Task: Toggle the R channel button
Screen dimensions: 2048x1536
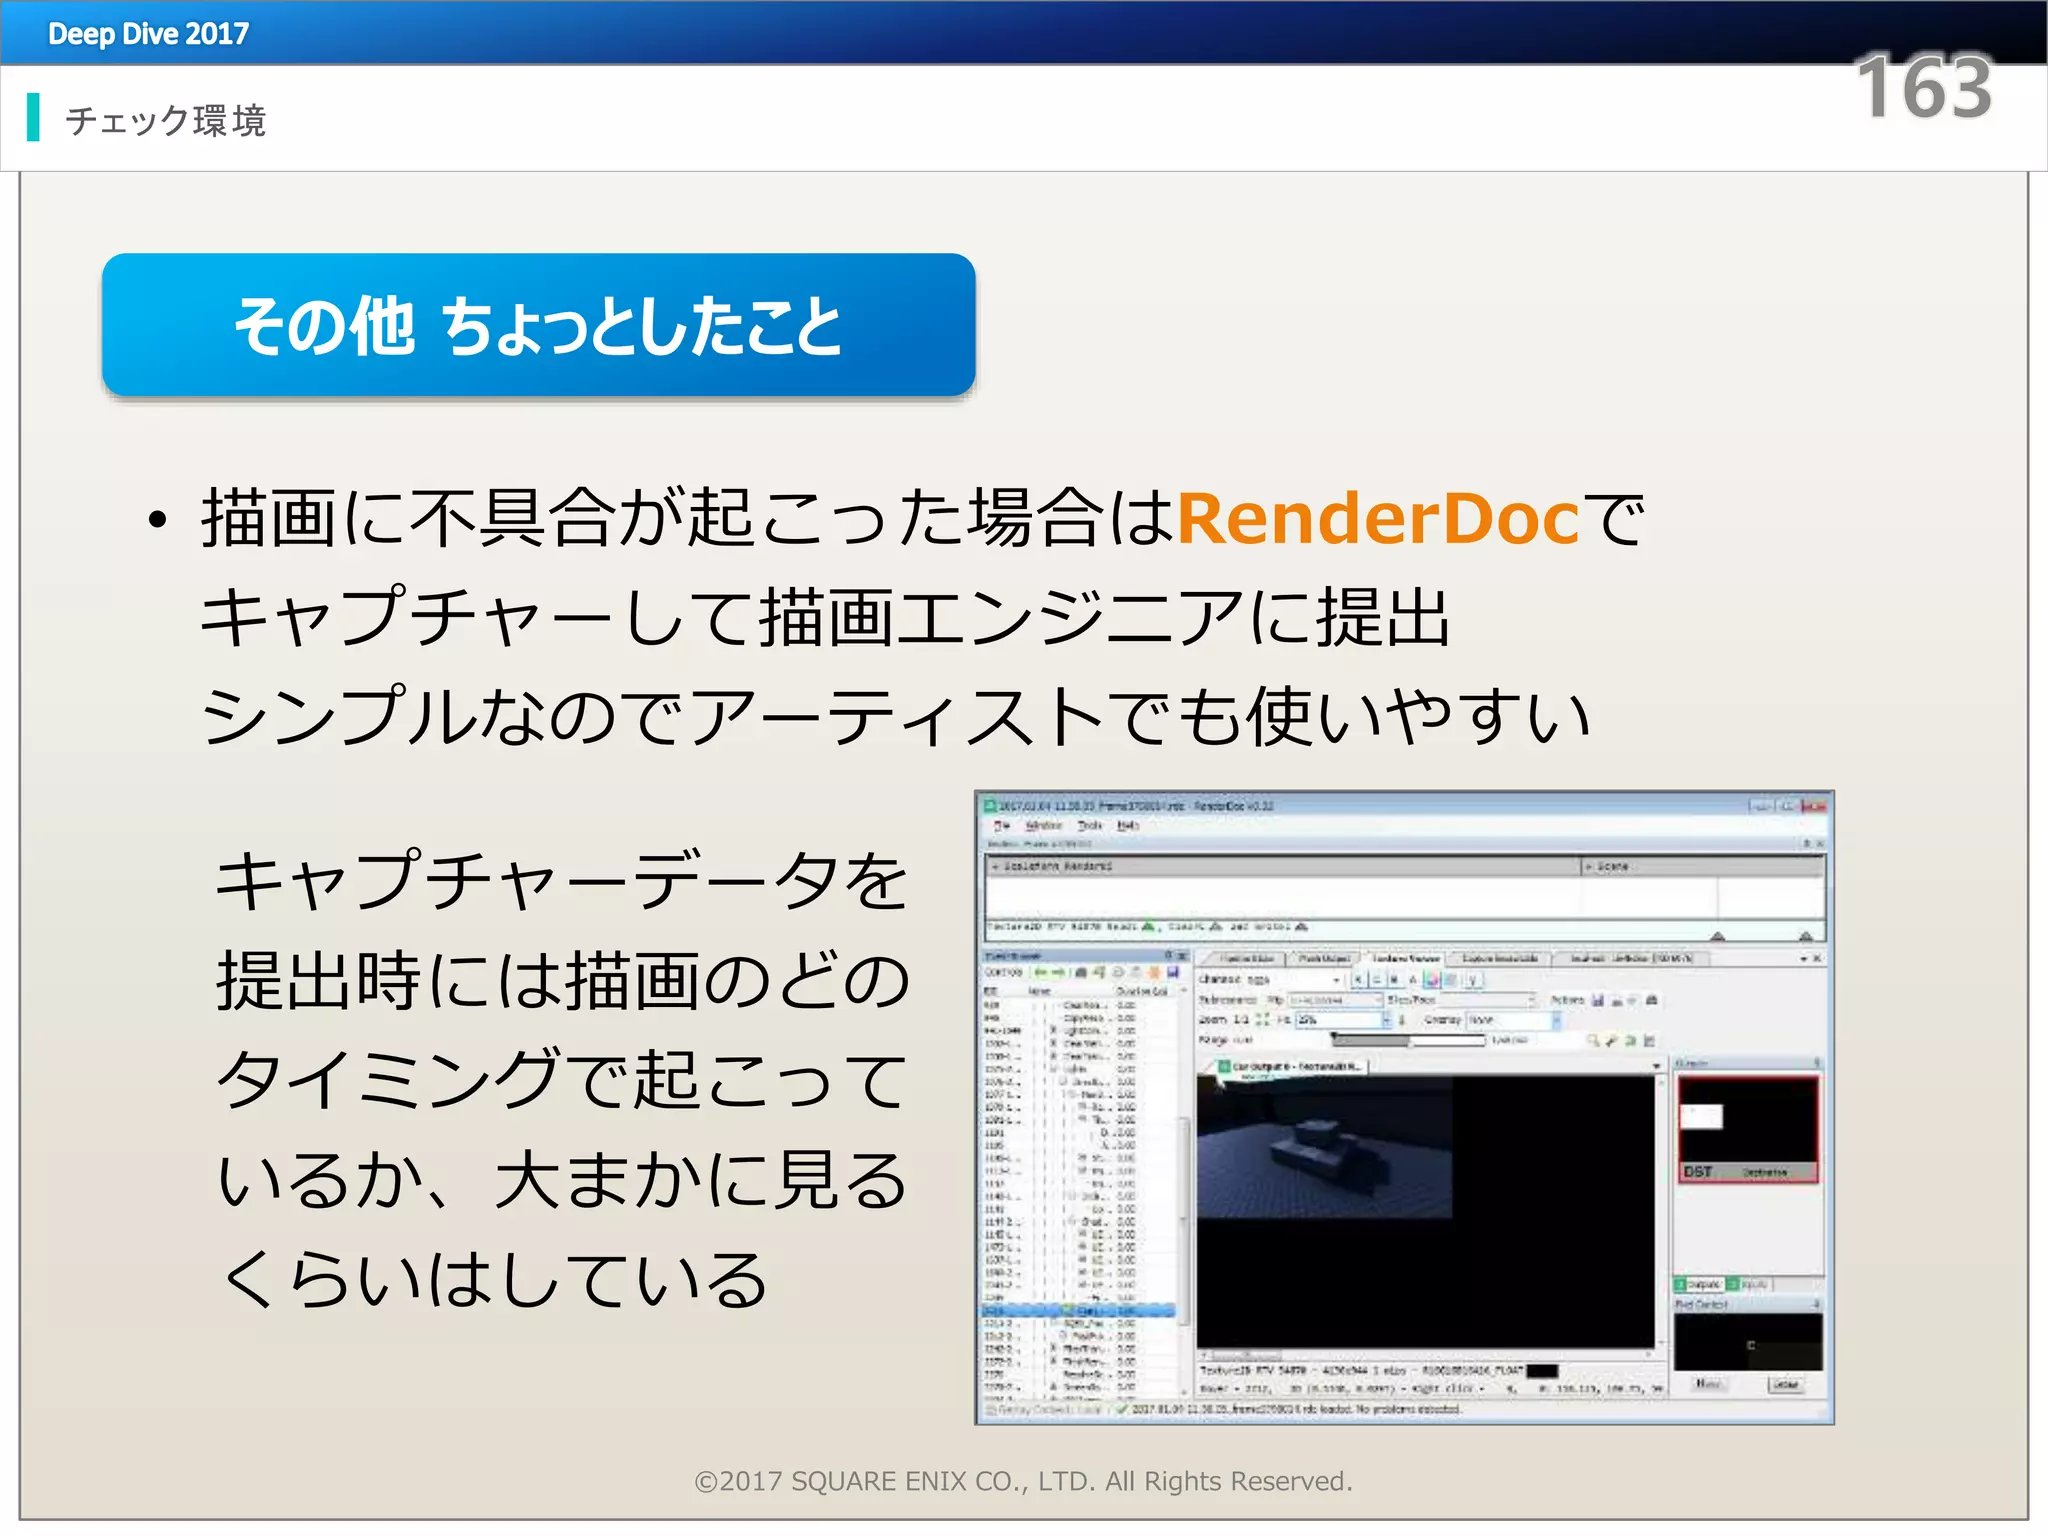Action: point(1359,980)
